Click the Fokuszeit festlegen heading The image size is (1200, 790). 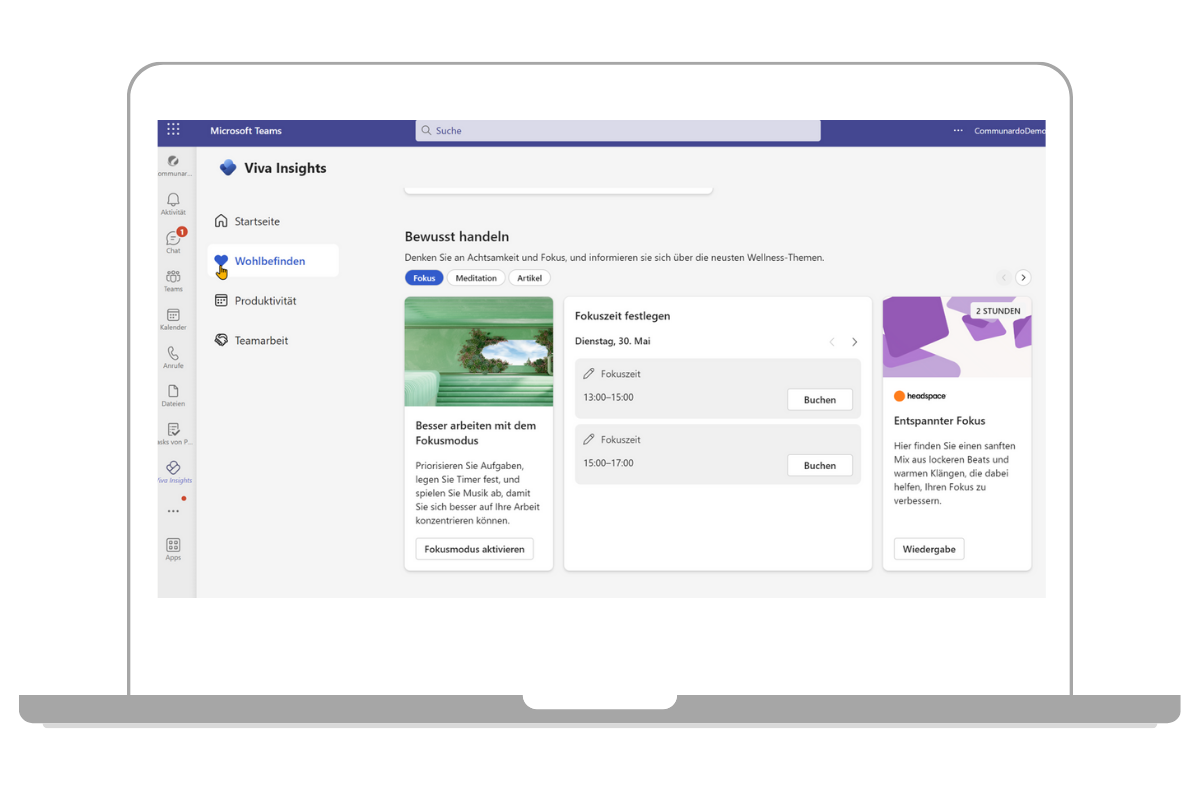tap(623, 316)
